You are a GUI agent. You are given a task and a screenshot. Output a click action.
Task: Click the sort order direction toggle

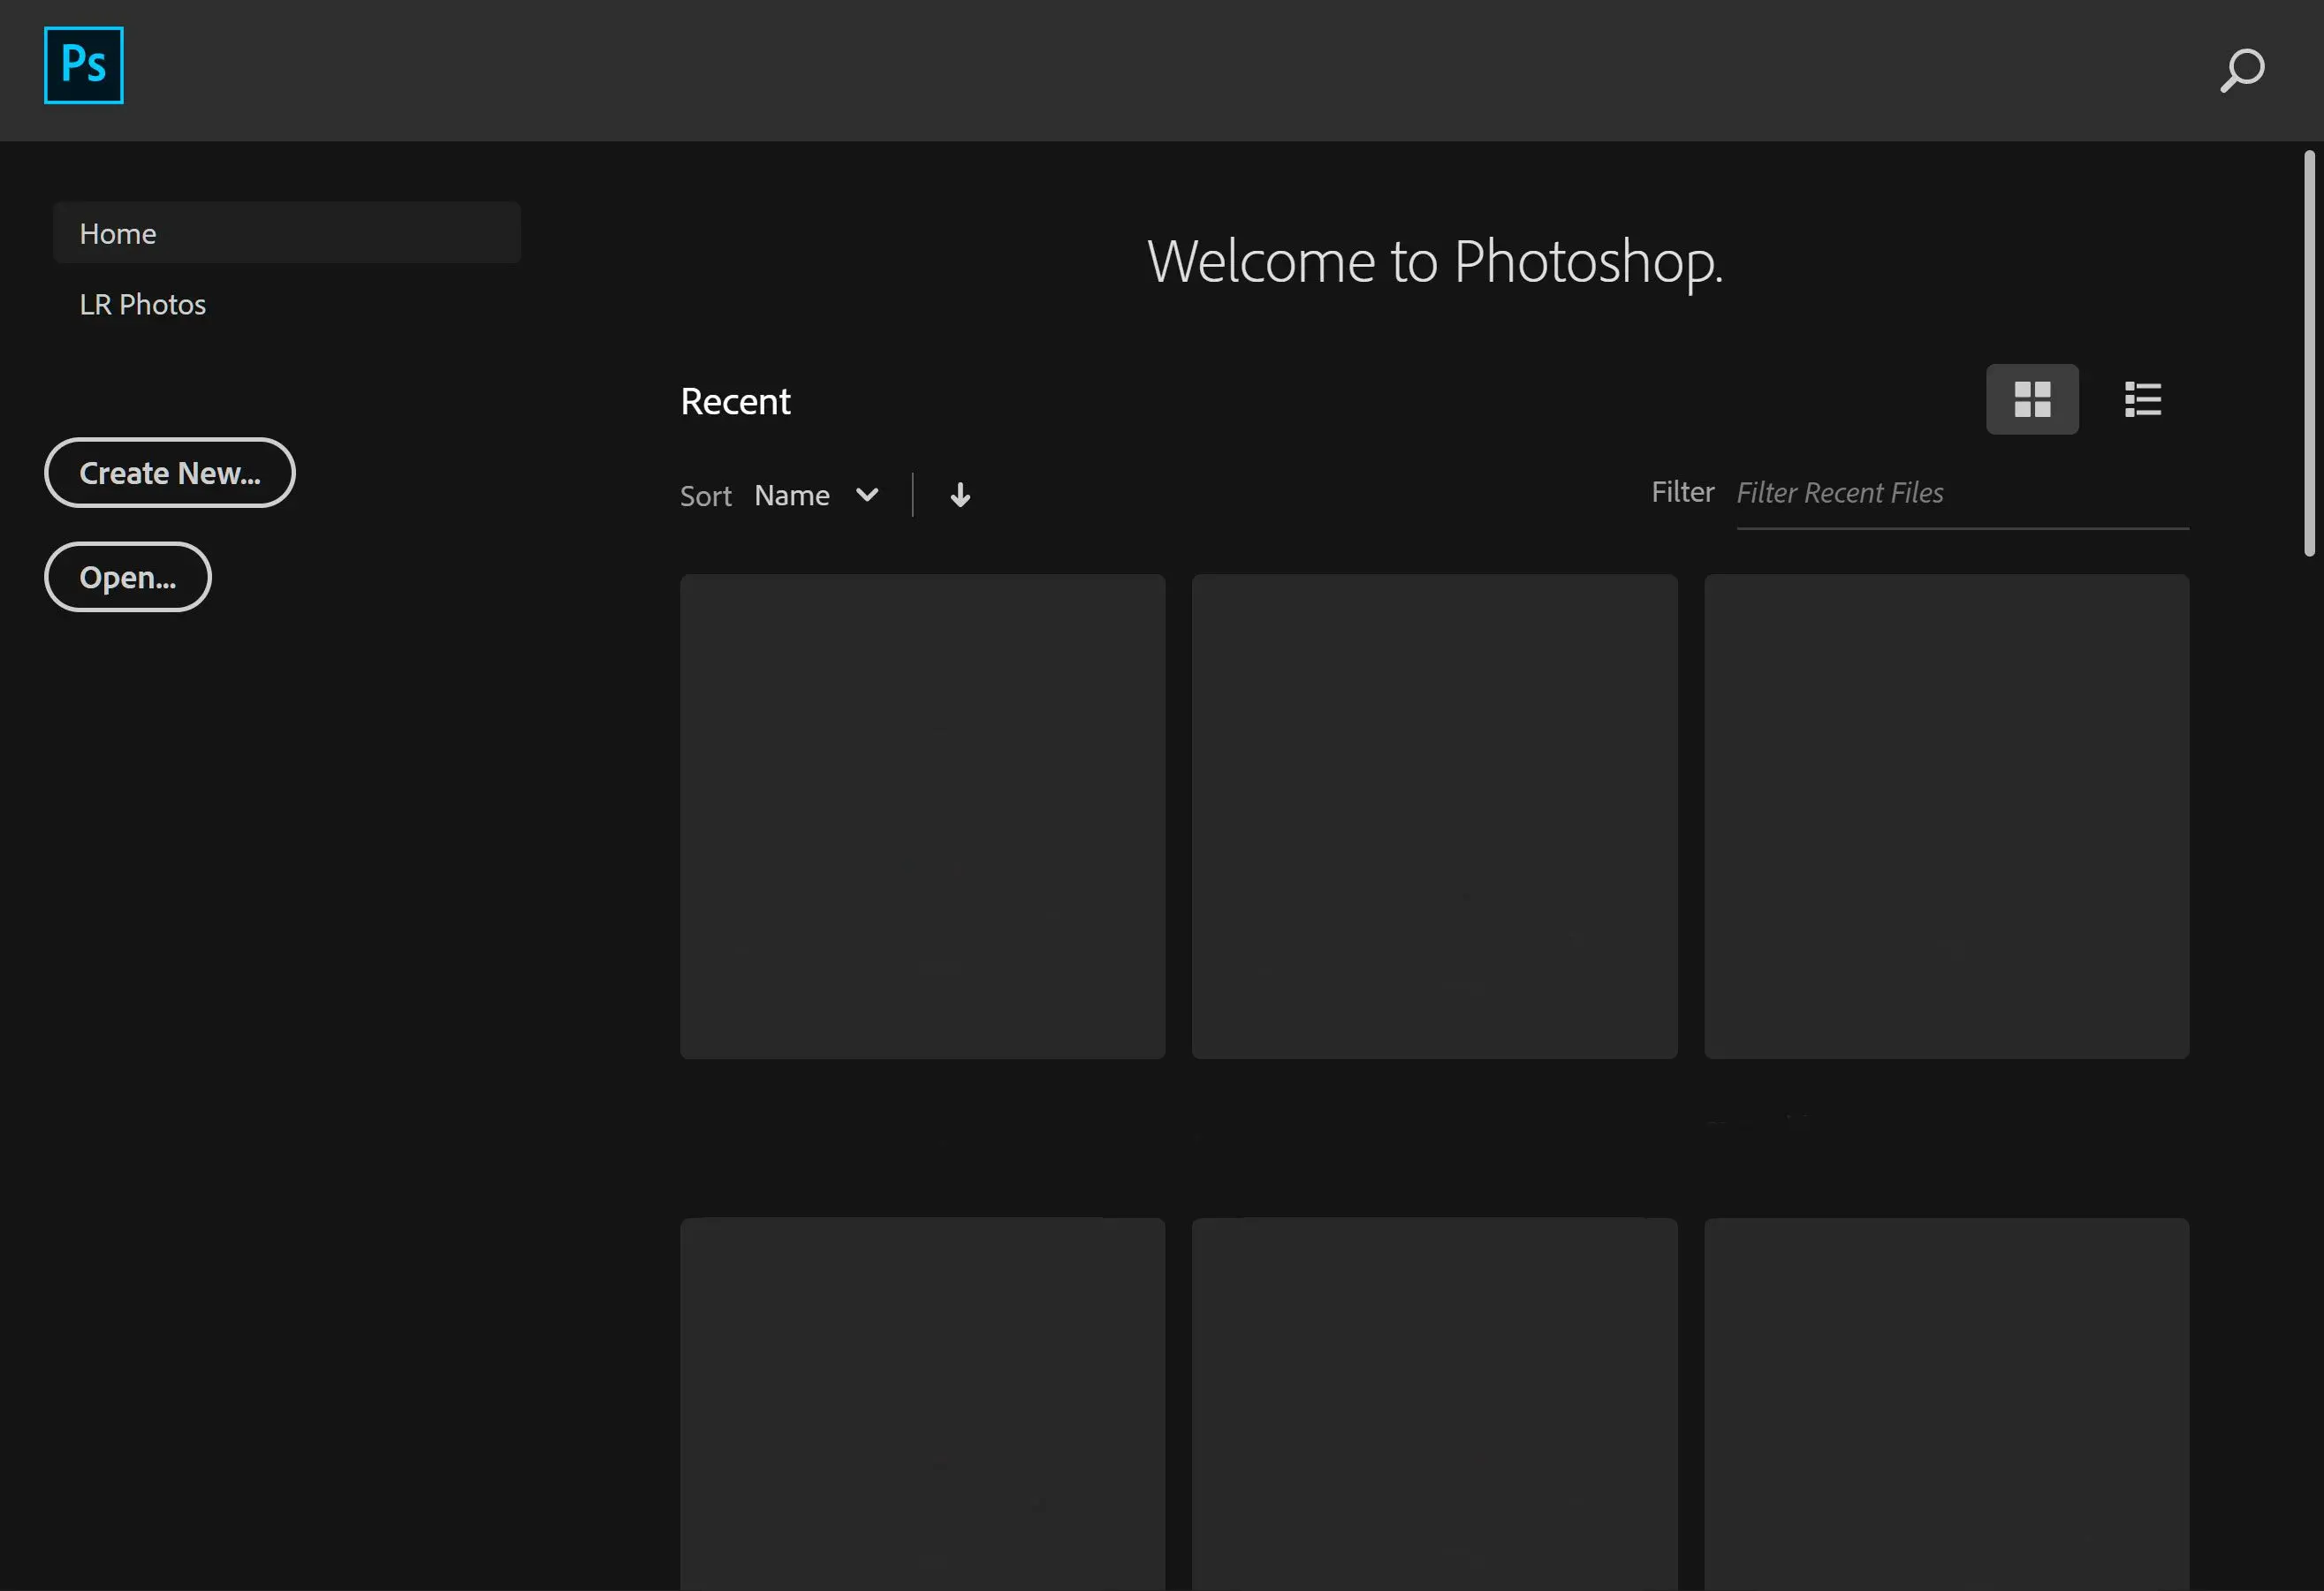959,495
